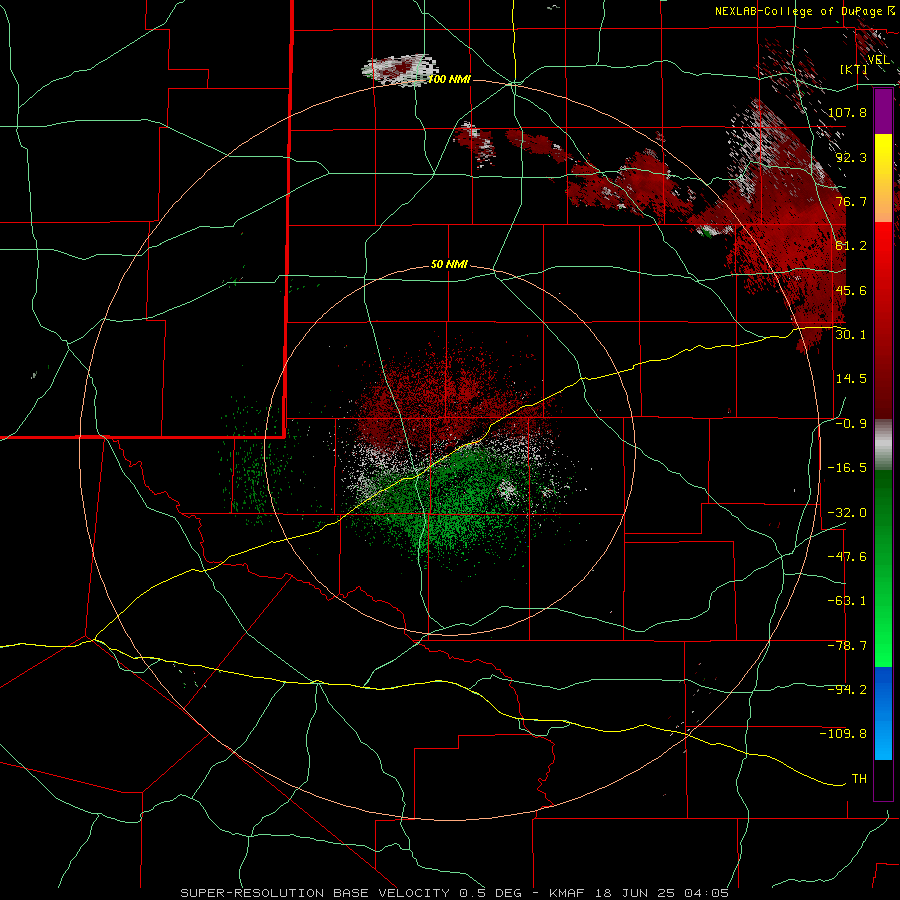The image size is (900, 900).
Task: Click the [KT] units label
Action: (854, 69)
